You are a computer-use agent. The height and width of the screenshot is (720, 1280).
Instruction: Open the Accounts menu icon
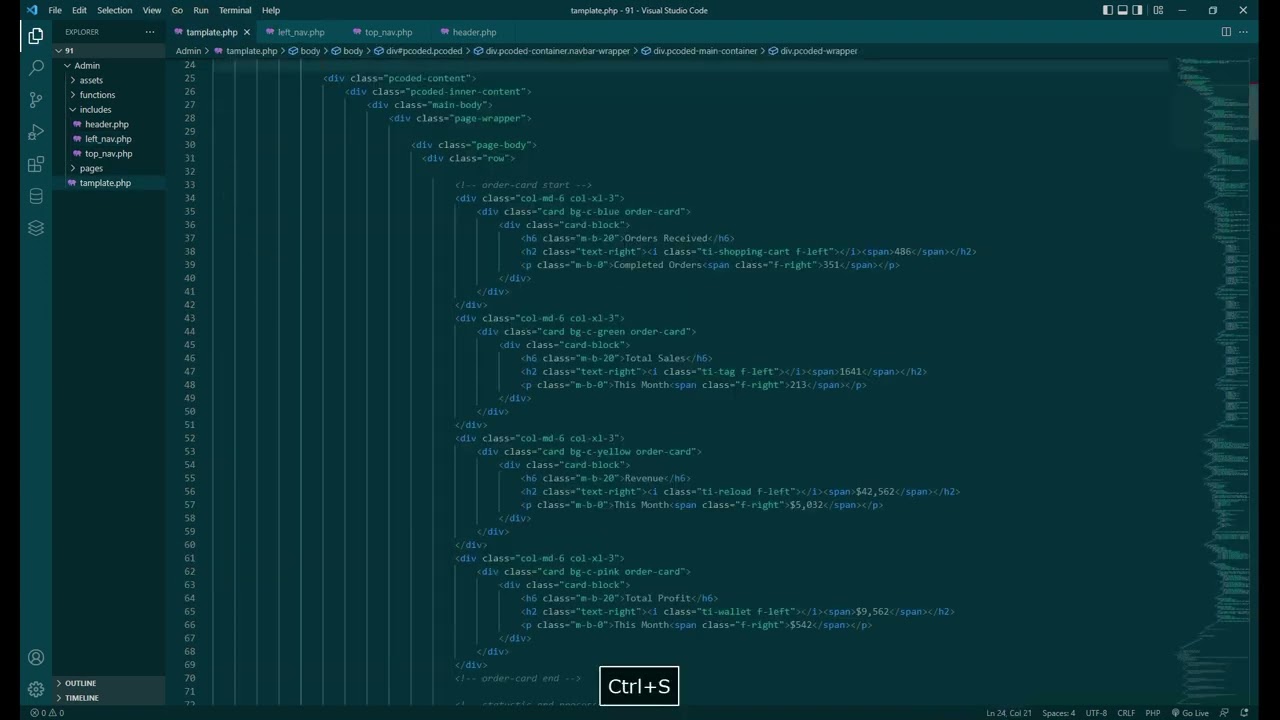coord(36,657)
